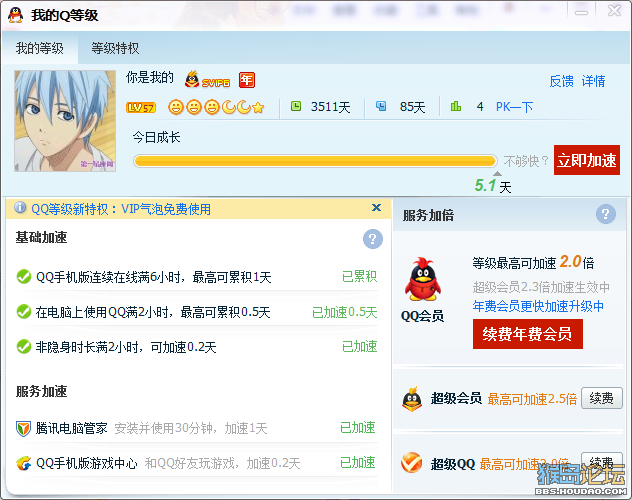Click the QQ penguin icon in title bar
Screen dimensions: 632x500
pyautogui.click(x=15, y=15)
